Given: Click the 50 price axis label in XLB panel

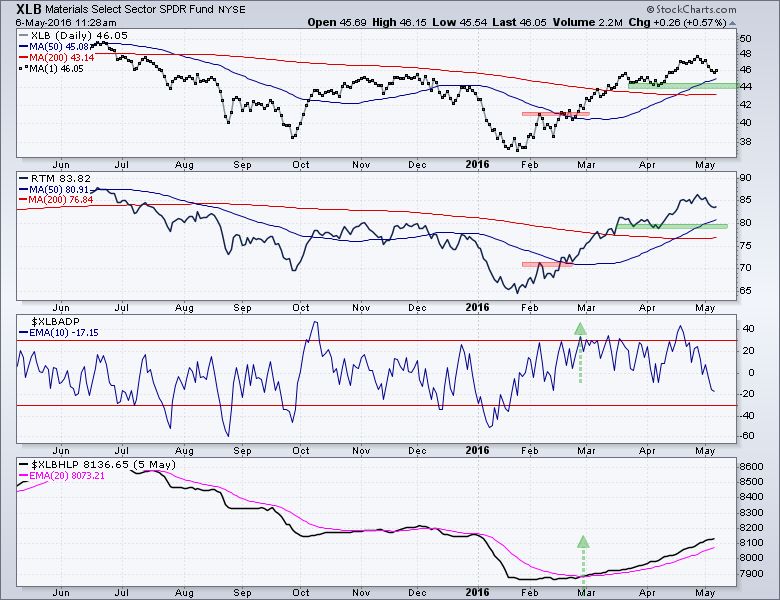Looking at the screenshot, I should pyautogui.click(x=745, y=38).
